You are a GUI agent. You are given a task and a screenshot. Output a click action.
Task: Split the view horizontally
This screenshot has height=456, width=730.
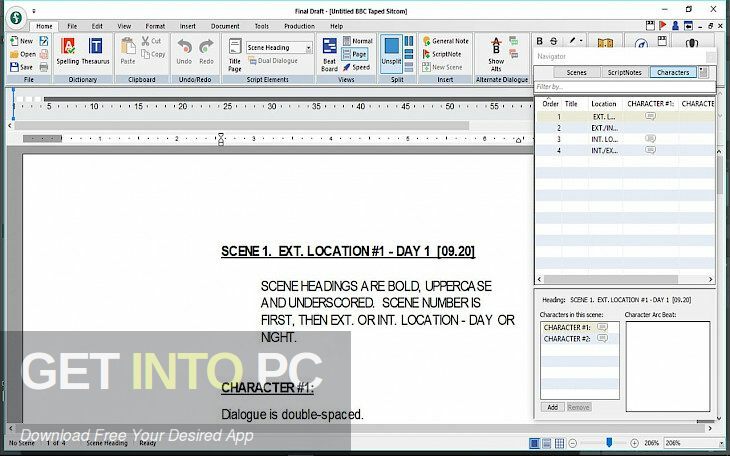(409, 54)
